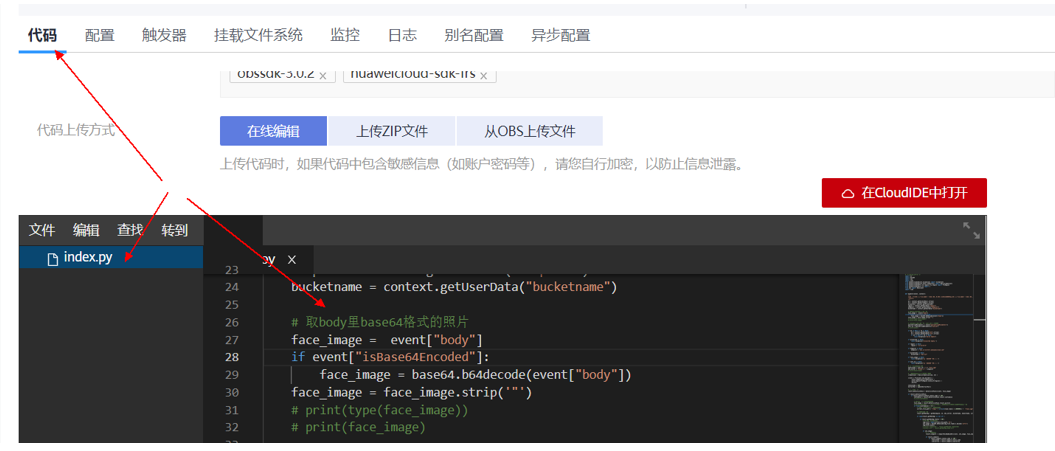Click the print(type(face_image)) comment line
1055x451 pixels.
coord(379,409)
